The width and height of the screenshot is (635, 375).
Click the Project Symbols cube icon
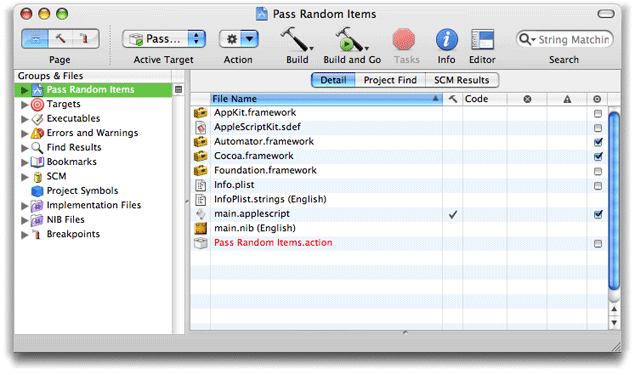pyautogui.click(x=37, y=191)
